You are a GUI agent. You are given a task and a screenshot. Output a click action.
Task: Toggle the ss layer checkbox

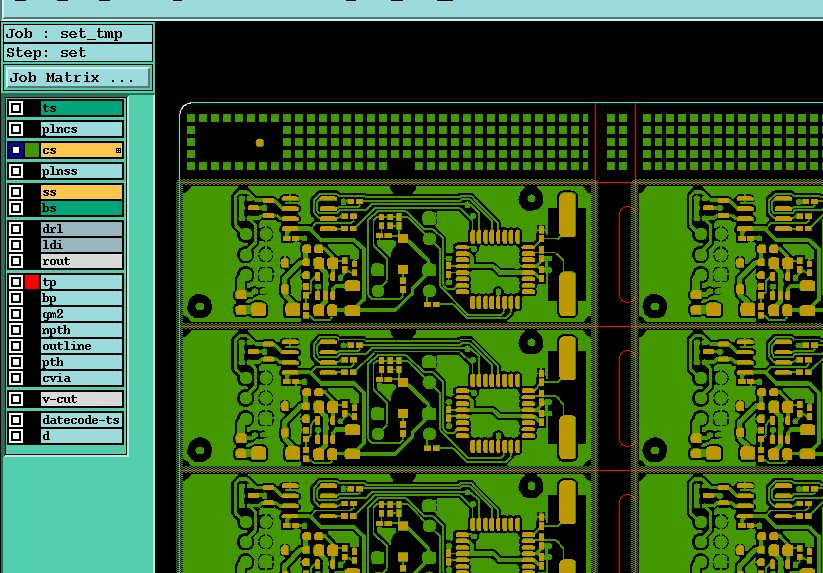16,192
